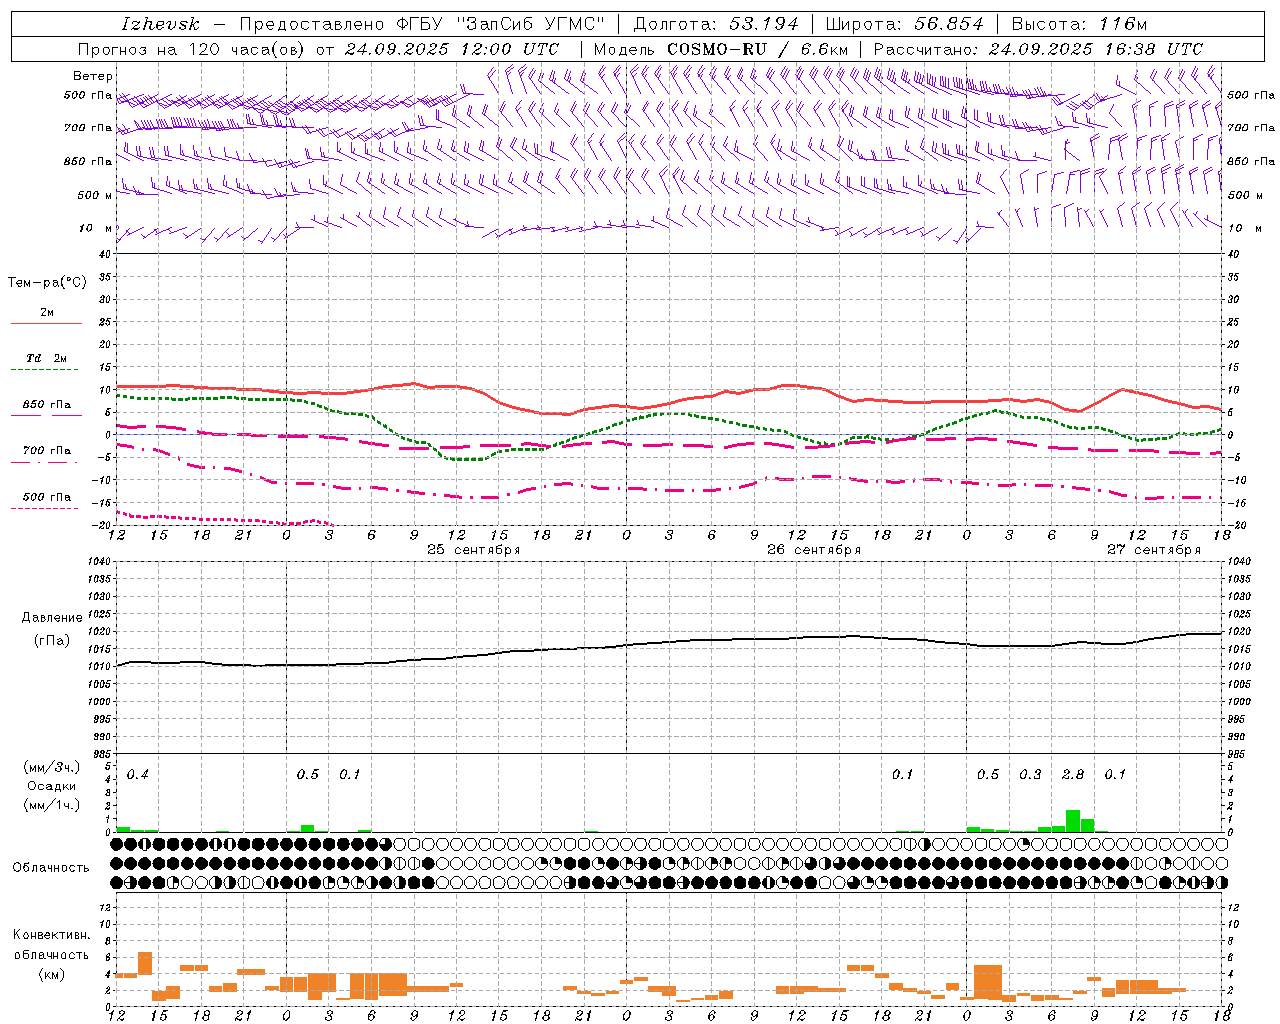Click the forecast start '24.09.2025 12:00 UTC'

[x=452, y=49]
